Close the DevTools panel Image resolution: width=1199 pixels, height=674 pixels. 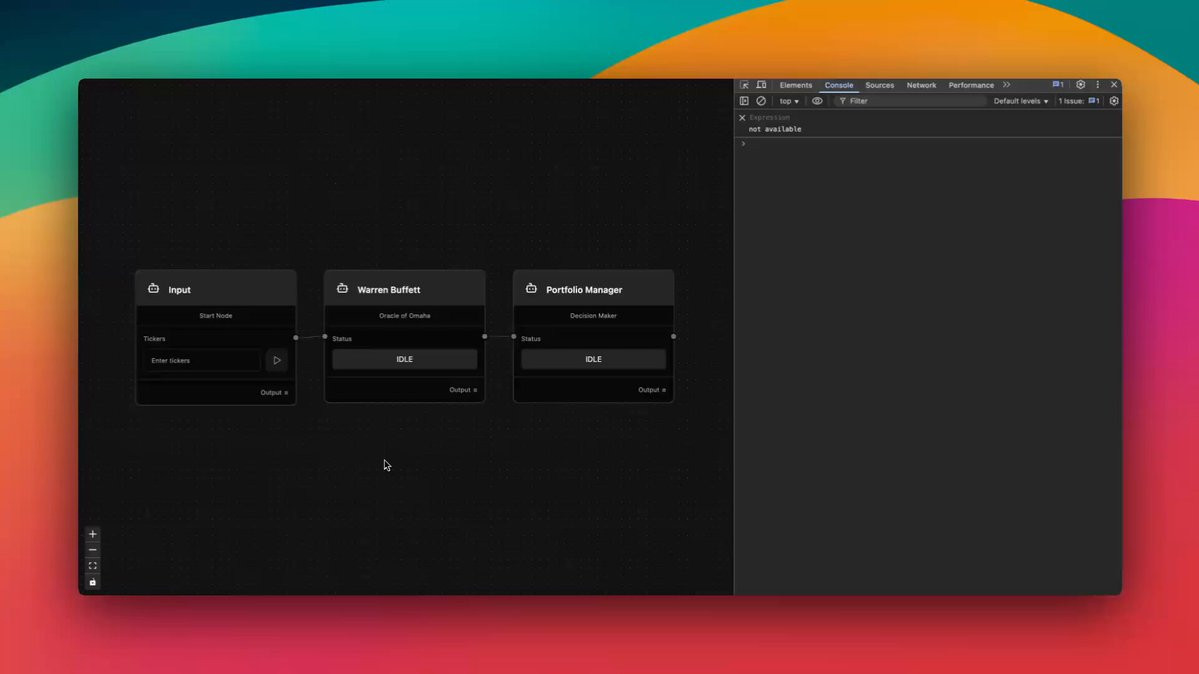1114,85
